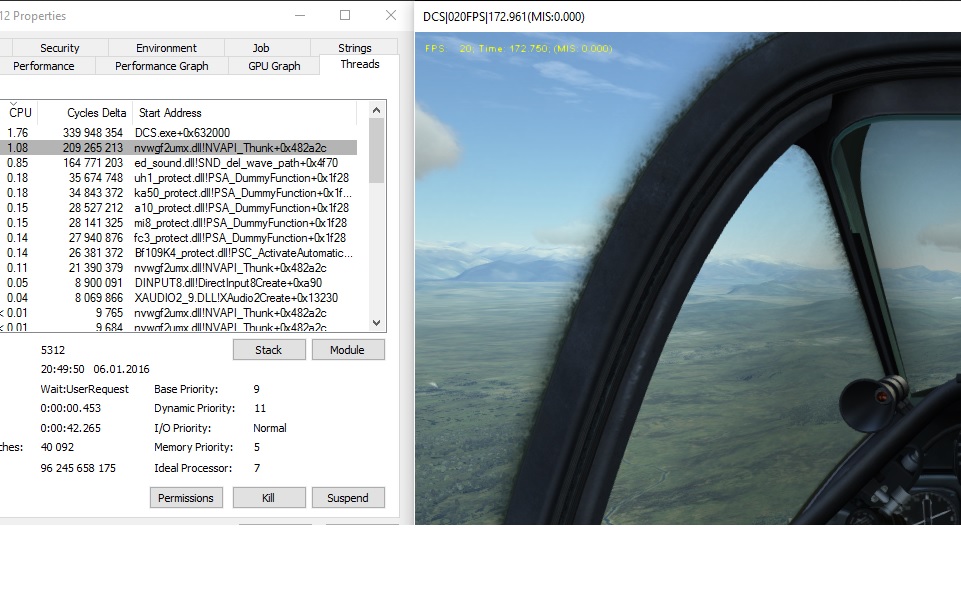Sort by Cycles Delta column header
Viewport: 961px width, 591px height.
click(x=85, y=113)
